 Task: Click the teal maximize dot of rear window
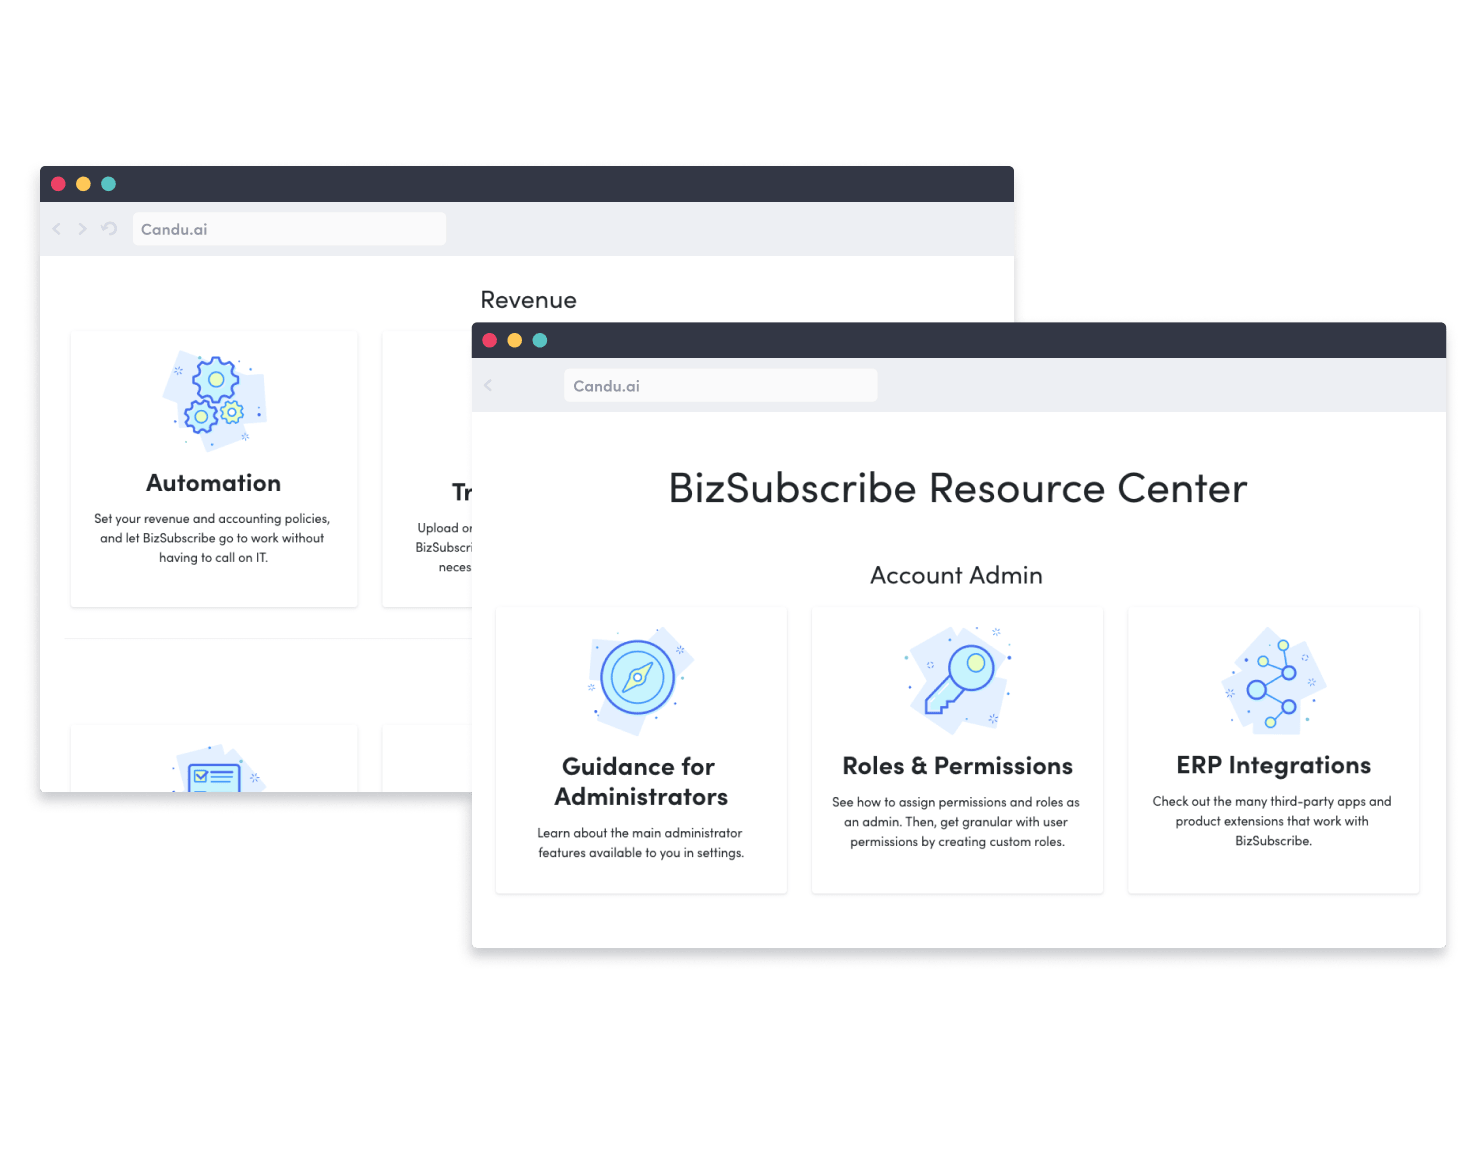(x=109, y=184)
